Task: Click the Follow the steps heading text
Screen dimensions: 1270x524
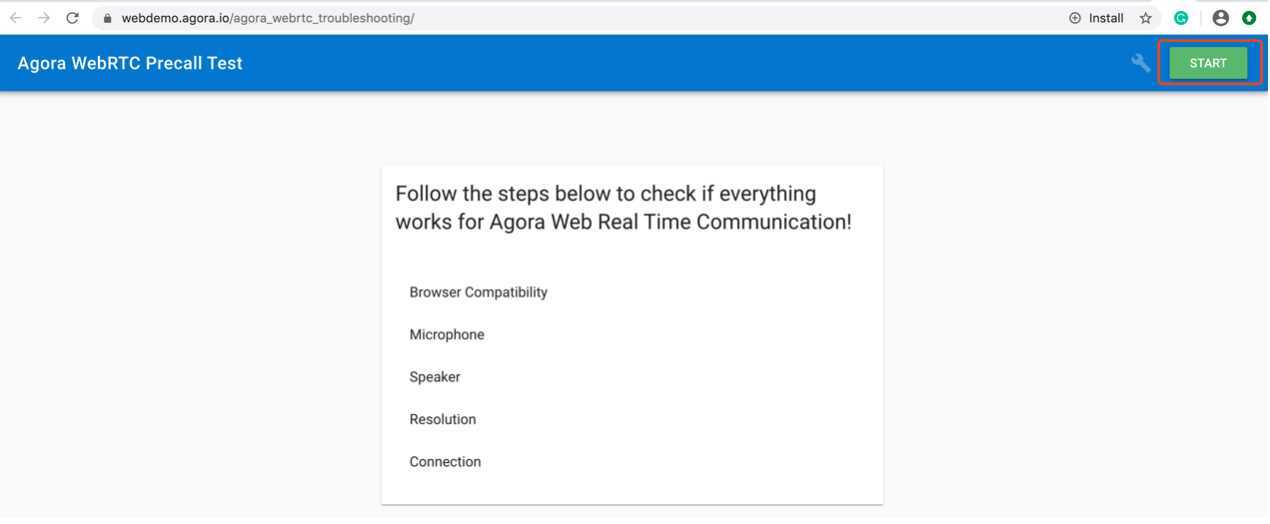Action: 623,207
